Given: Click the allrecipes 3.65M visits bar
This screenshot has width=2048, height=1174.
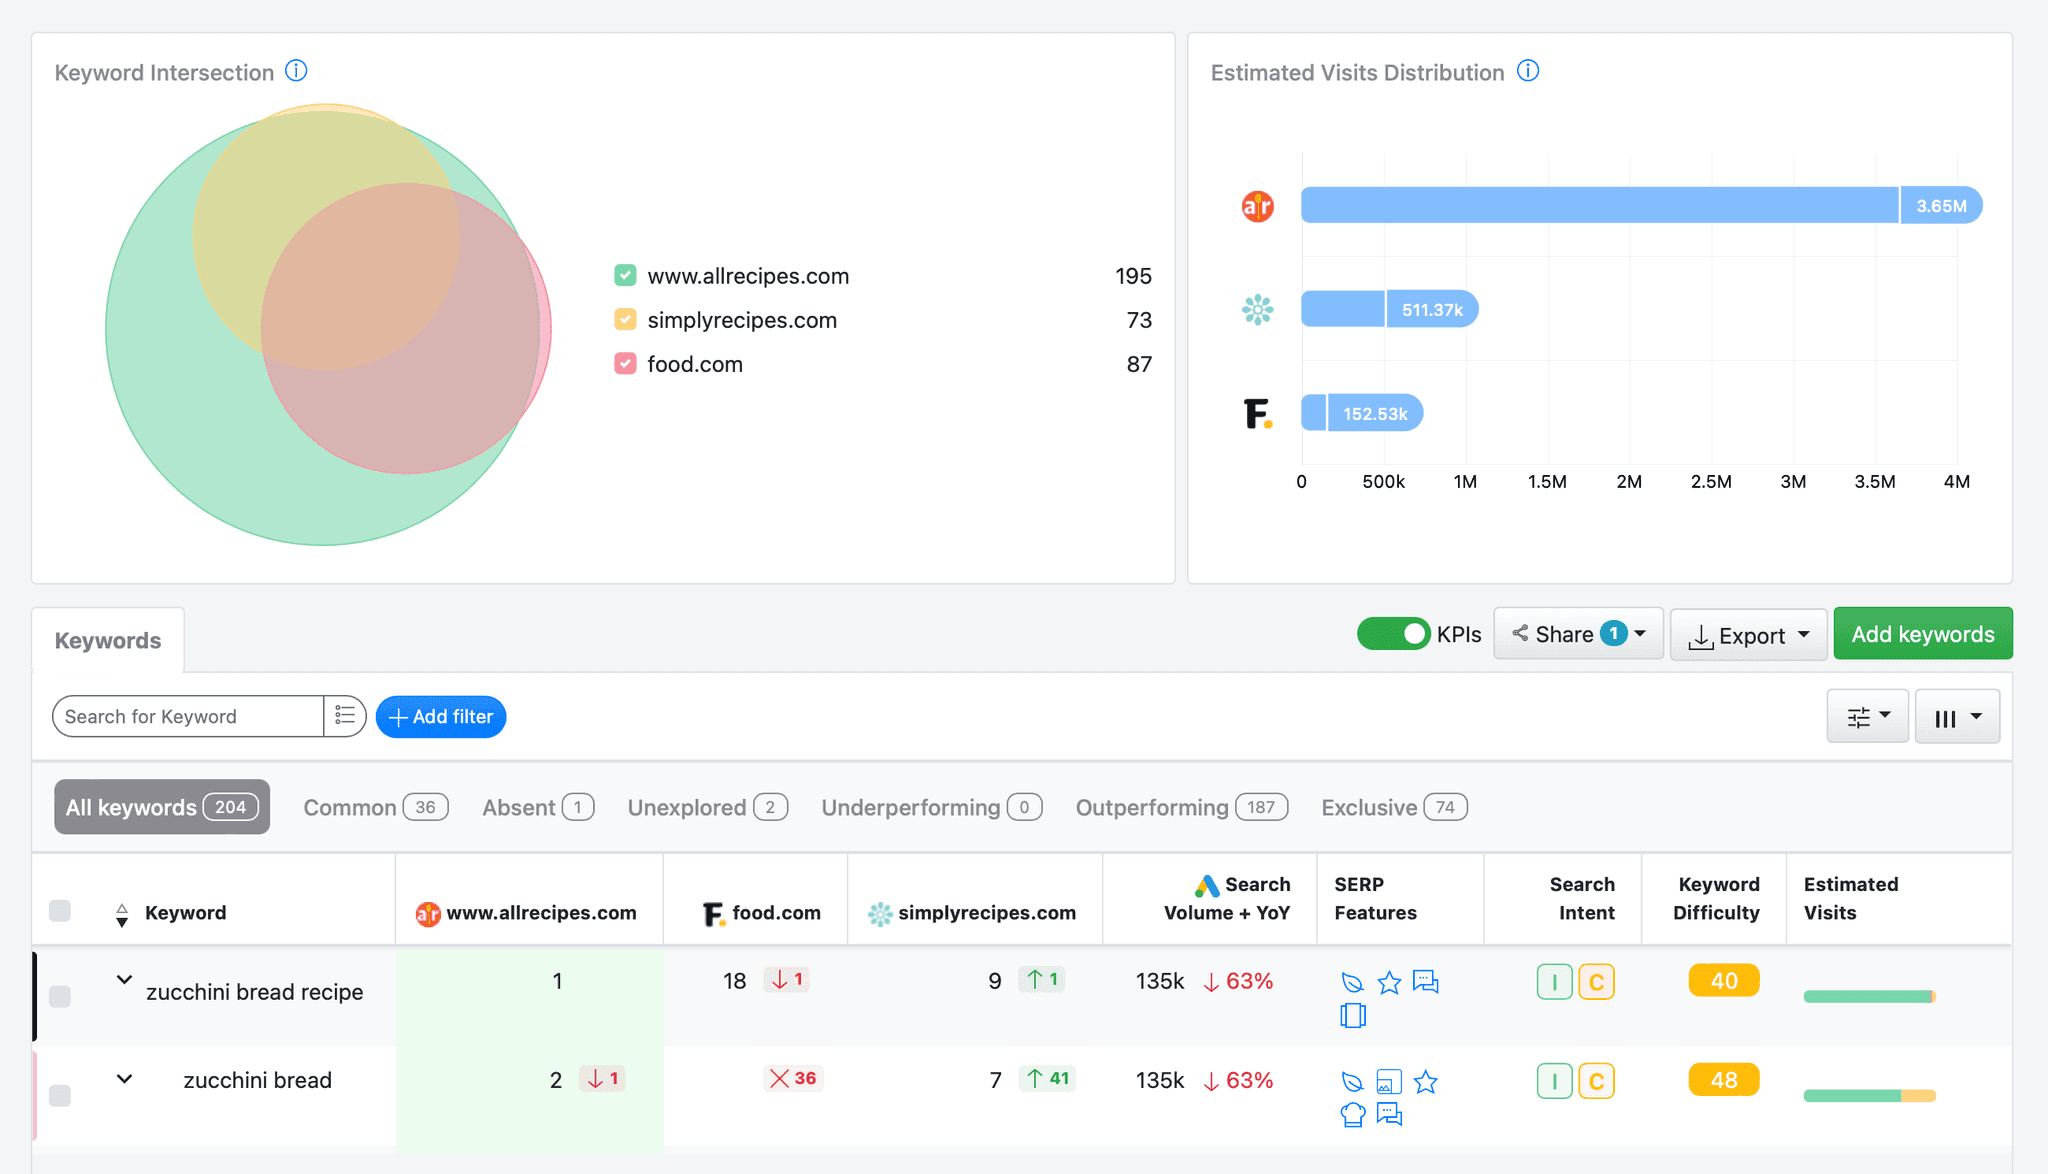Looking at the screenshot, I should 1641,206.
